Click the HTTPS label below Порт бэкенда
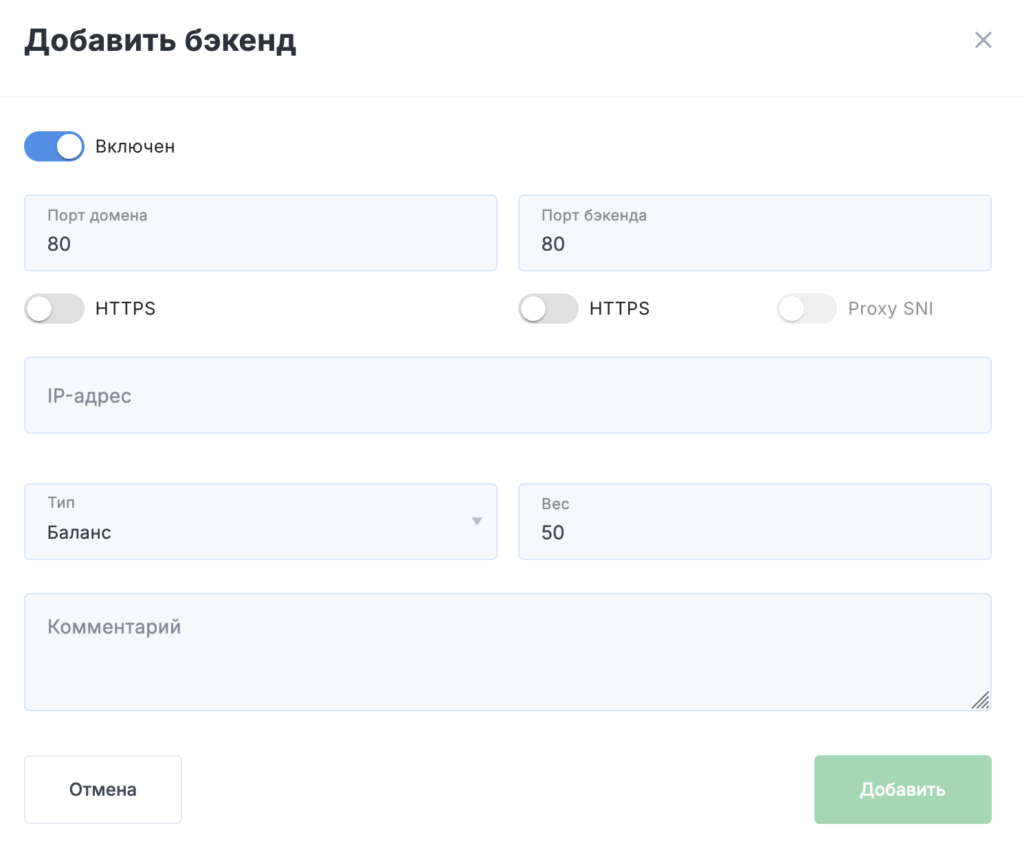Viewport: 1024px width, 848px height. 619,309
